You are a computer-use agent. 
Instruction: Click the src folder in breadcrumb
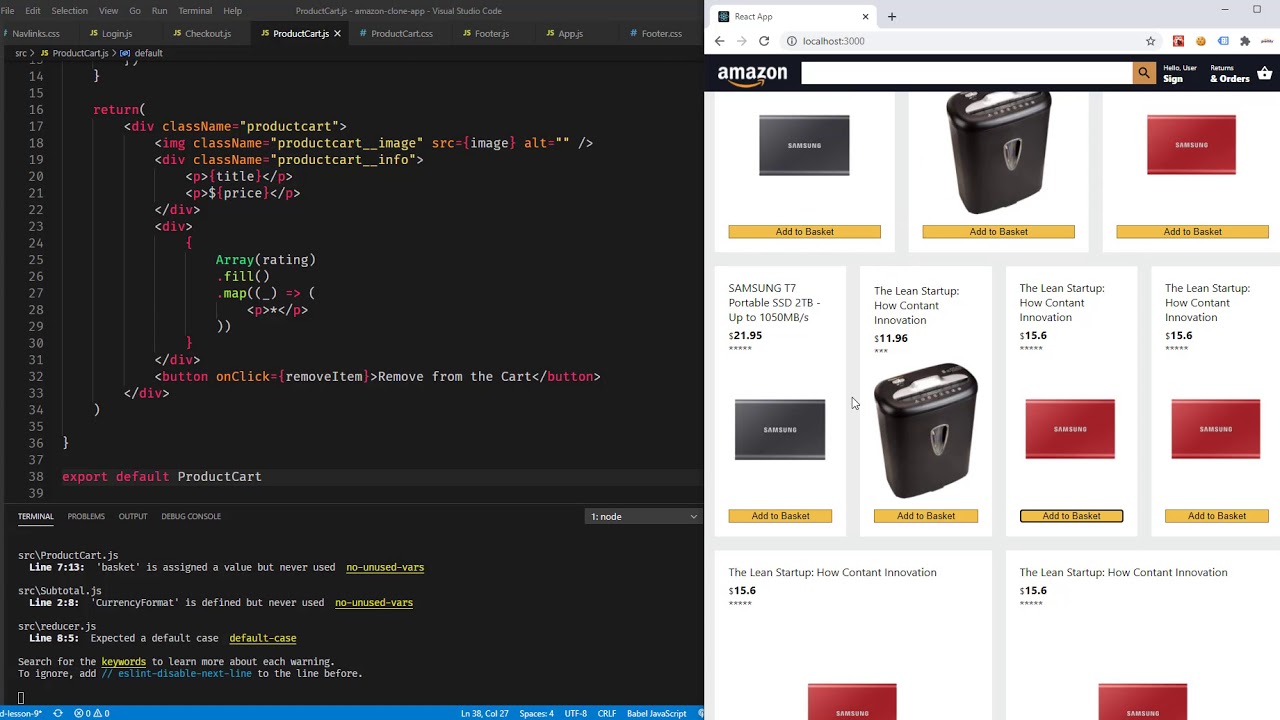[x=20, y=53]
